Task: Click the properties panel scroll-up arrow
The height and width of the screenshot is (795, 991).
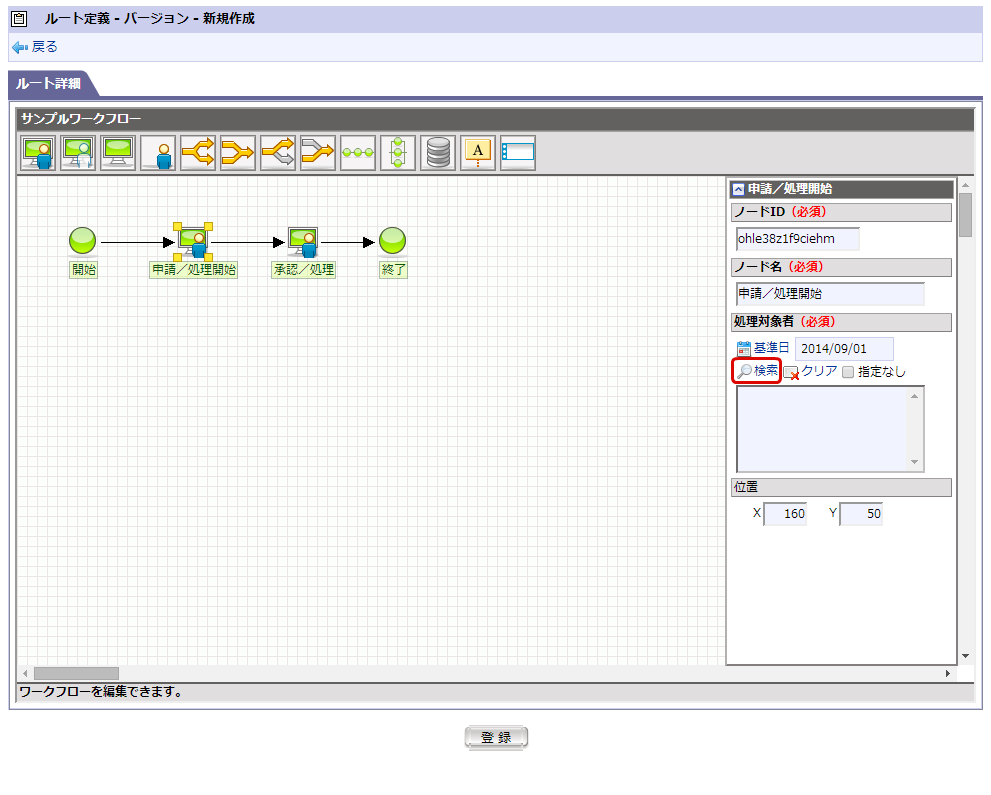Action: point(965,185)
